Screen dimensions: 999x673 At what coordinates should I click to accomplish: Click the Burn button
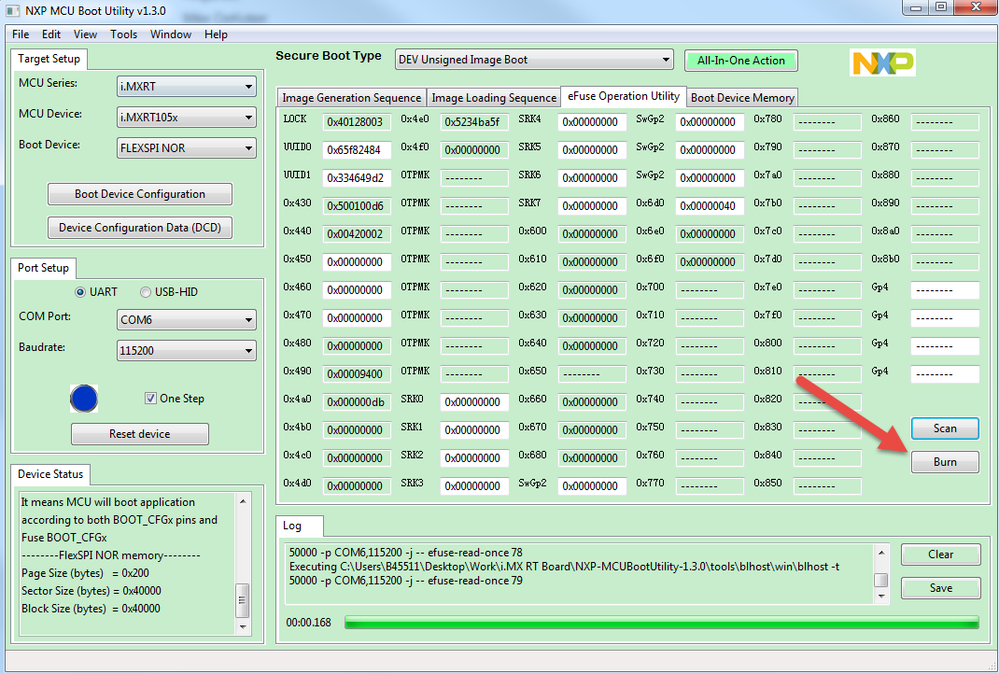tap(945, 462)
